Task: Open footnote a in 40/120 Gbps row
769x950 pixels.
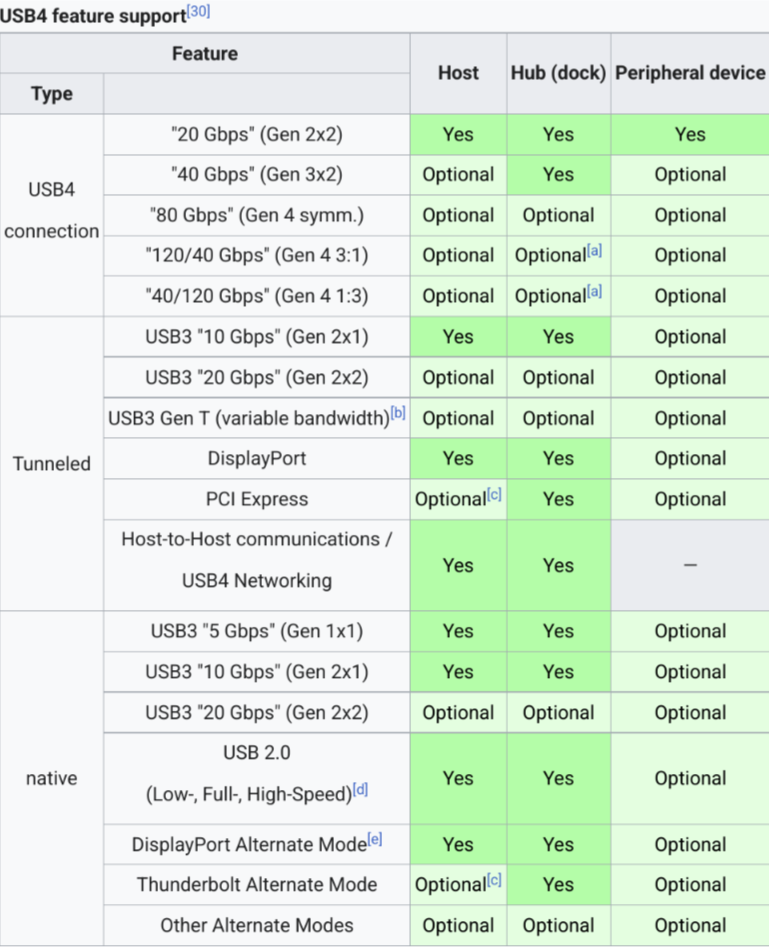Action: click(x=594, y=291)
